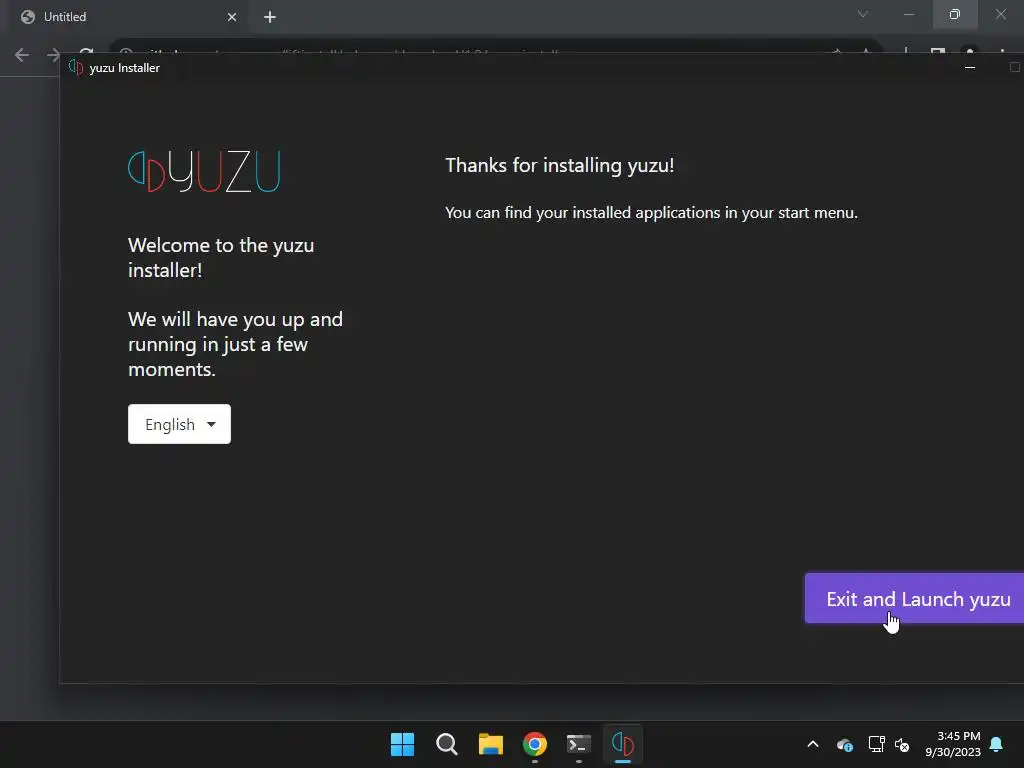Open File Explorer from the taskbar
Screen dimensions: 1024x768
[490, 744]
